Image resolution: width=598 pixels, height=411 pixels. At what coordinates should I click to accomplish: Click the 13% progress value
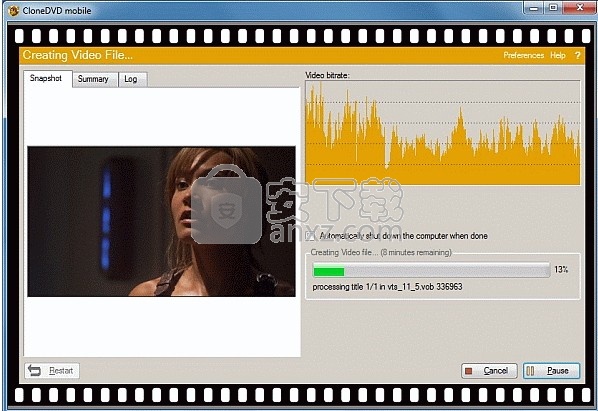[561, 270]
